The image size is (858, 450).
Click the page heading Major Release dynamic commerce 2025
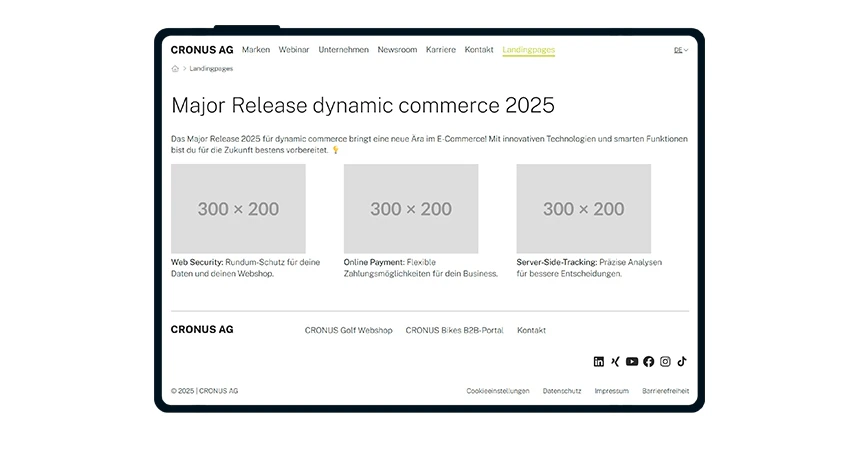pos(363,105)
